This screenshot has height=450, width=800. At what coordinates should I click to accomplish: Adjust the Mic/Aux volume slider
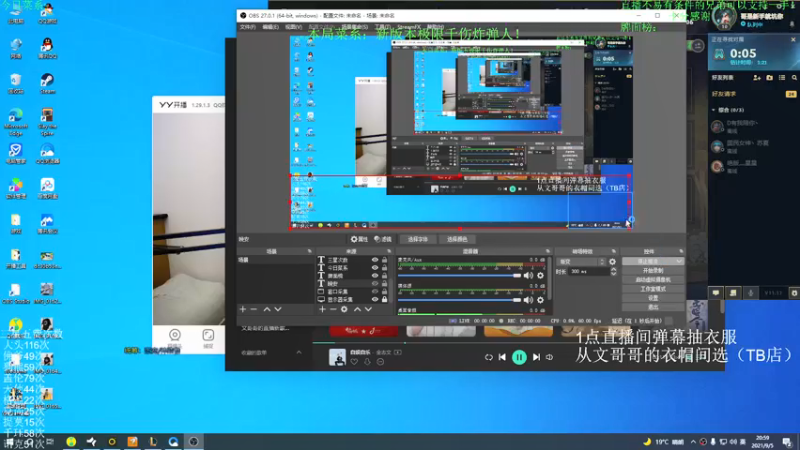coord(459,276)
